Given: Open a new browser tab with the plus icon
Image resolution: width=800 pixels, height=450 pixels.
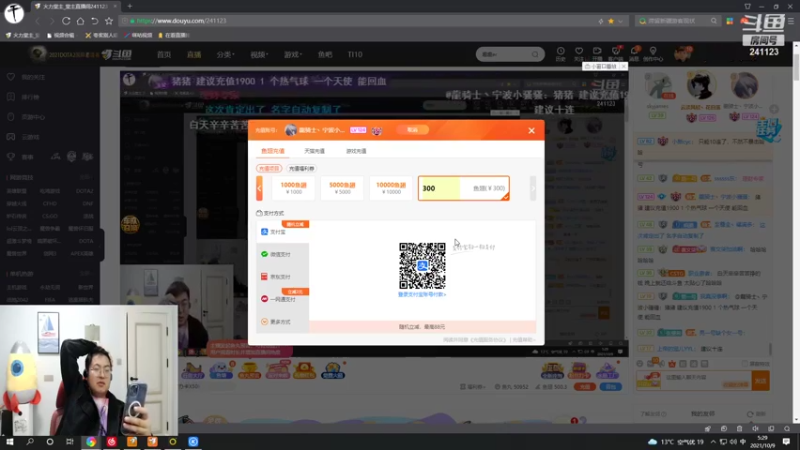Looking at the screenshot, I should coord(130,6).
